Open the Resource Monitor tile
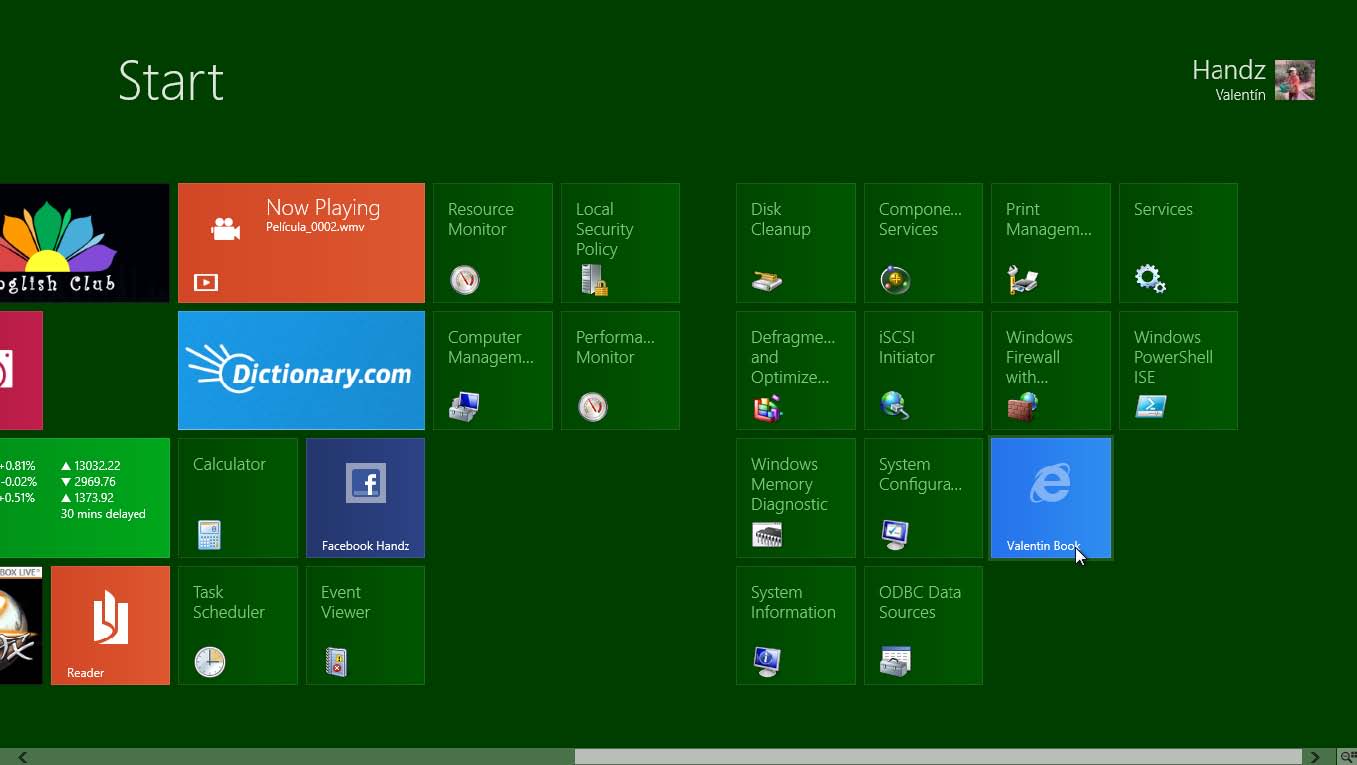1357x765 pixels. (492, 243)
